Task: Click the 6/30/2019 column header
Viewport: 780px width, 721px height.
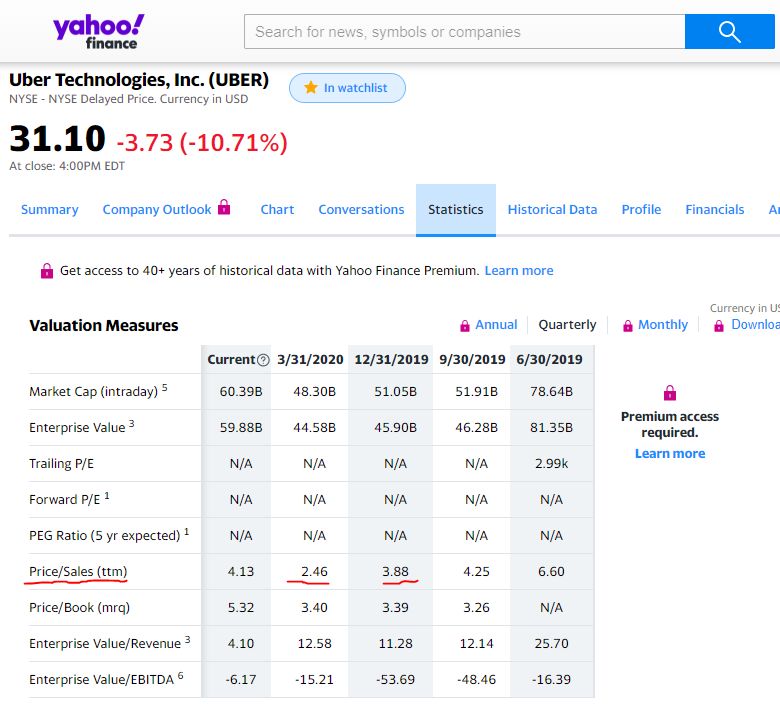Action: pos(549,360)
